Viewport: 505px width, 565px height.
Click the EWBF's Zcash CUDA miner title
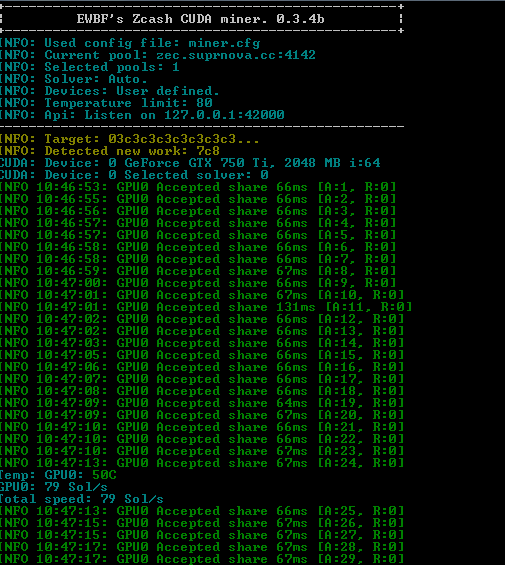pos(200,19)
